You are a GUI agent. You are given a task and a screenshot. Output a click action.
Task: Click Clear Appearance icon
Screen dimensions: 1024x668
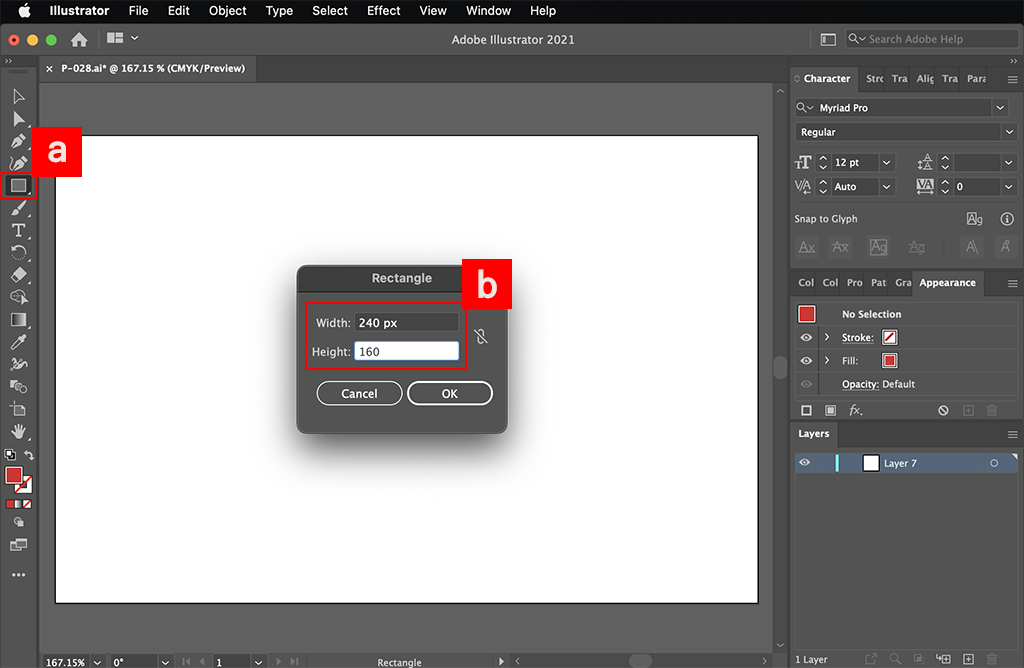pyautogui.click(x=943, y=410)
